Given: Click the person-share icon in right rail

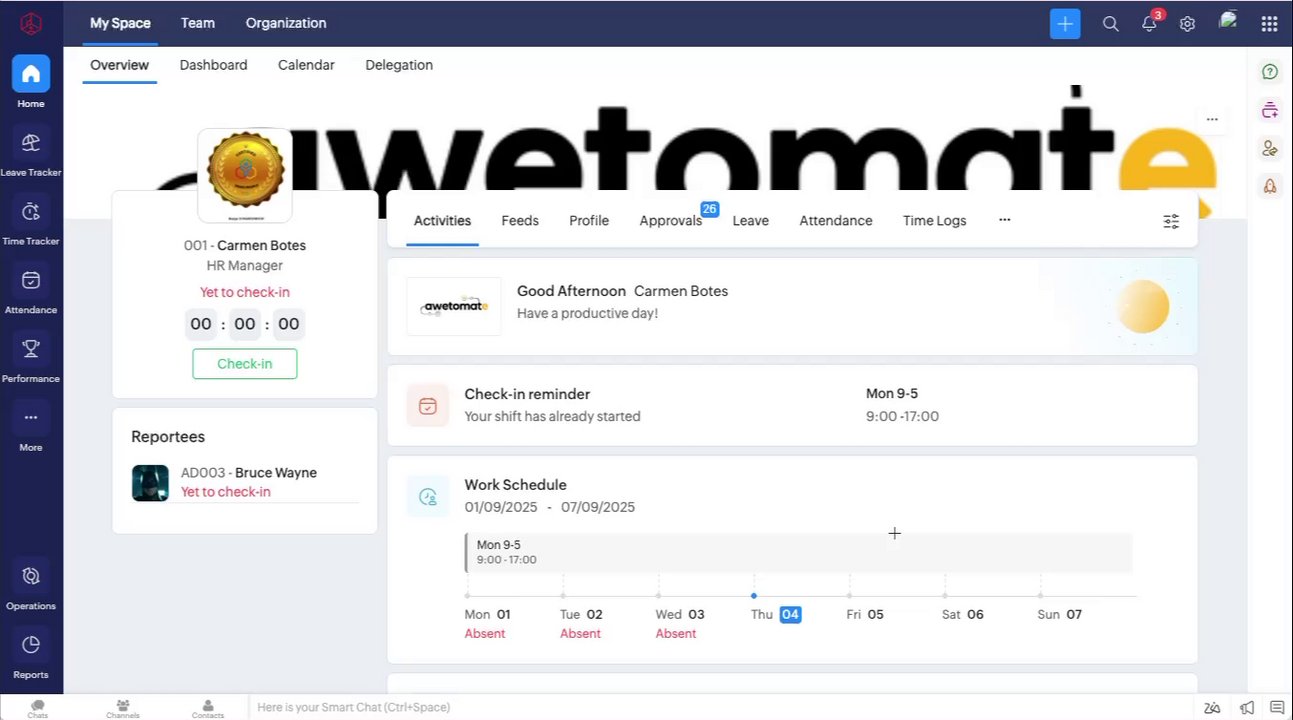Looking at the screenshot, I should 1270,148.
